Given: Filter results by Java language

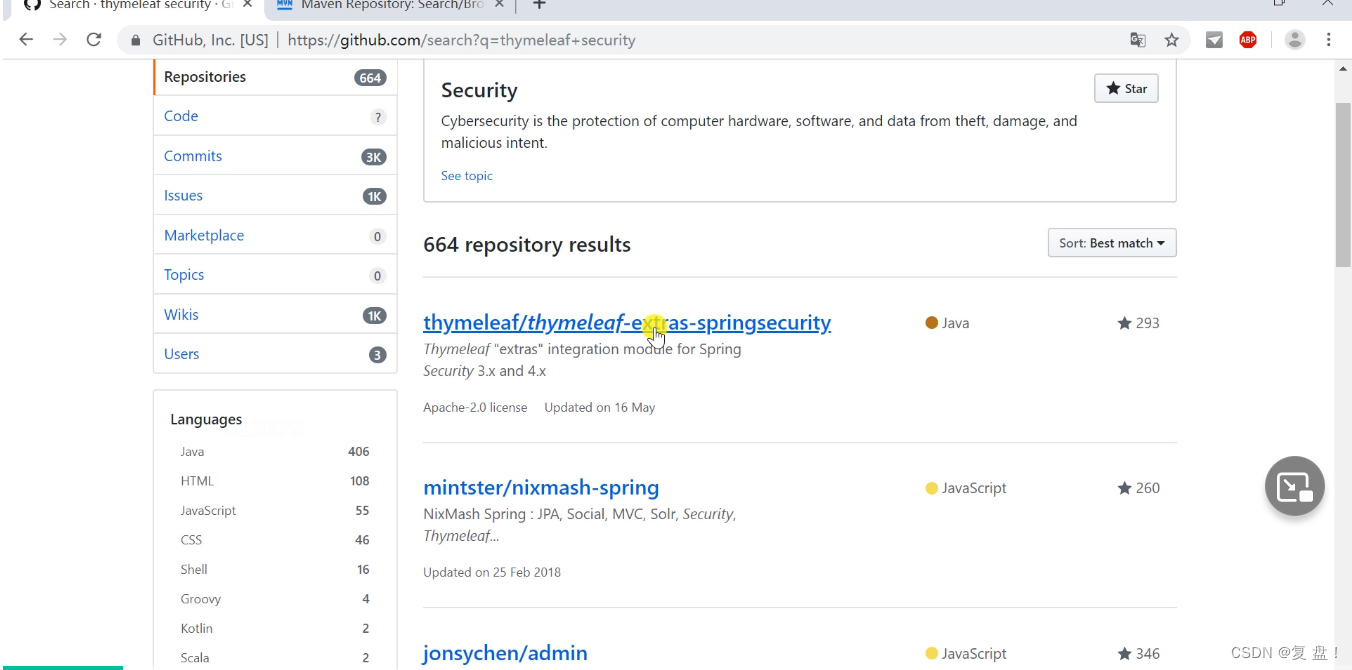Looking at the screenshot, I should [275, 452].
